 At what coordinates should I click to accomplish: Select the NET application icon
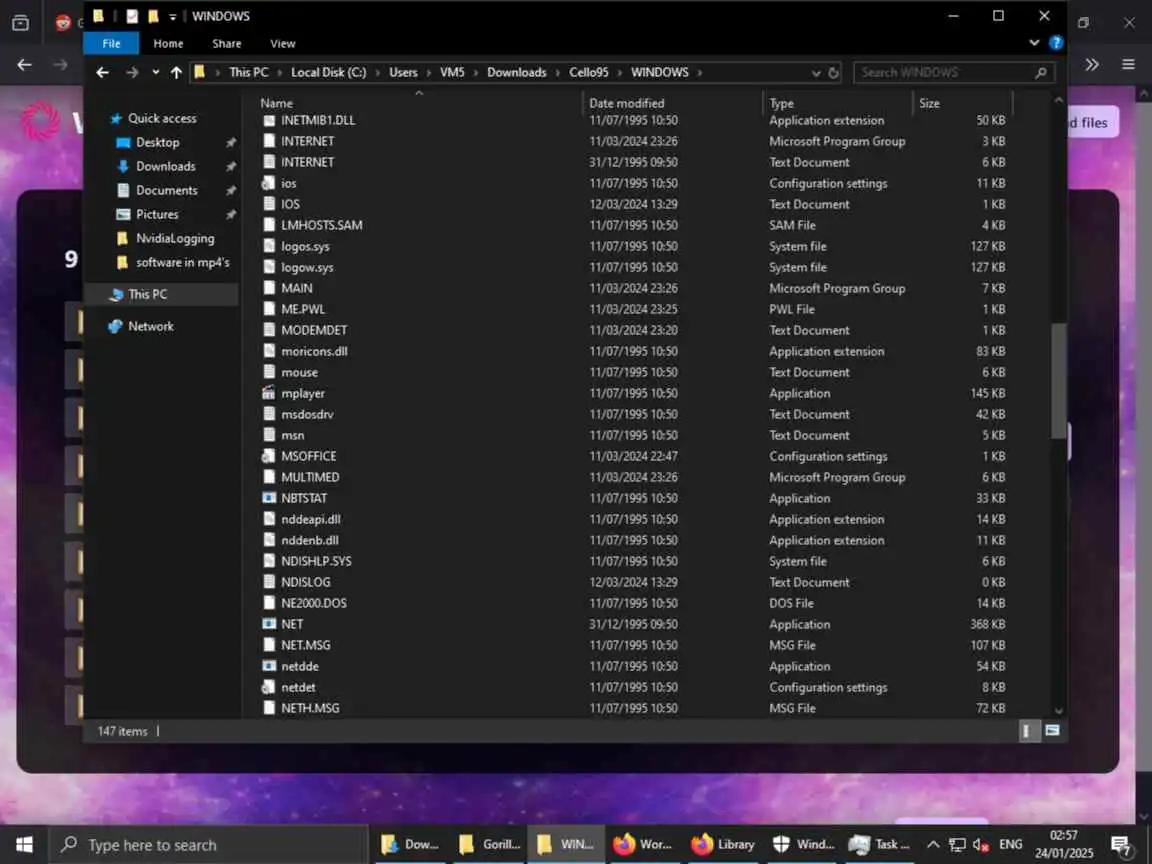pyautogui.click(x=269, y=624)
